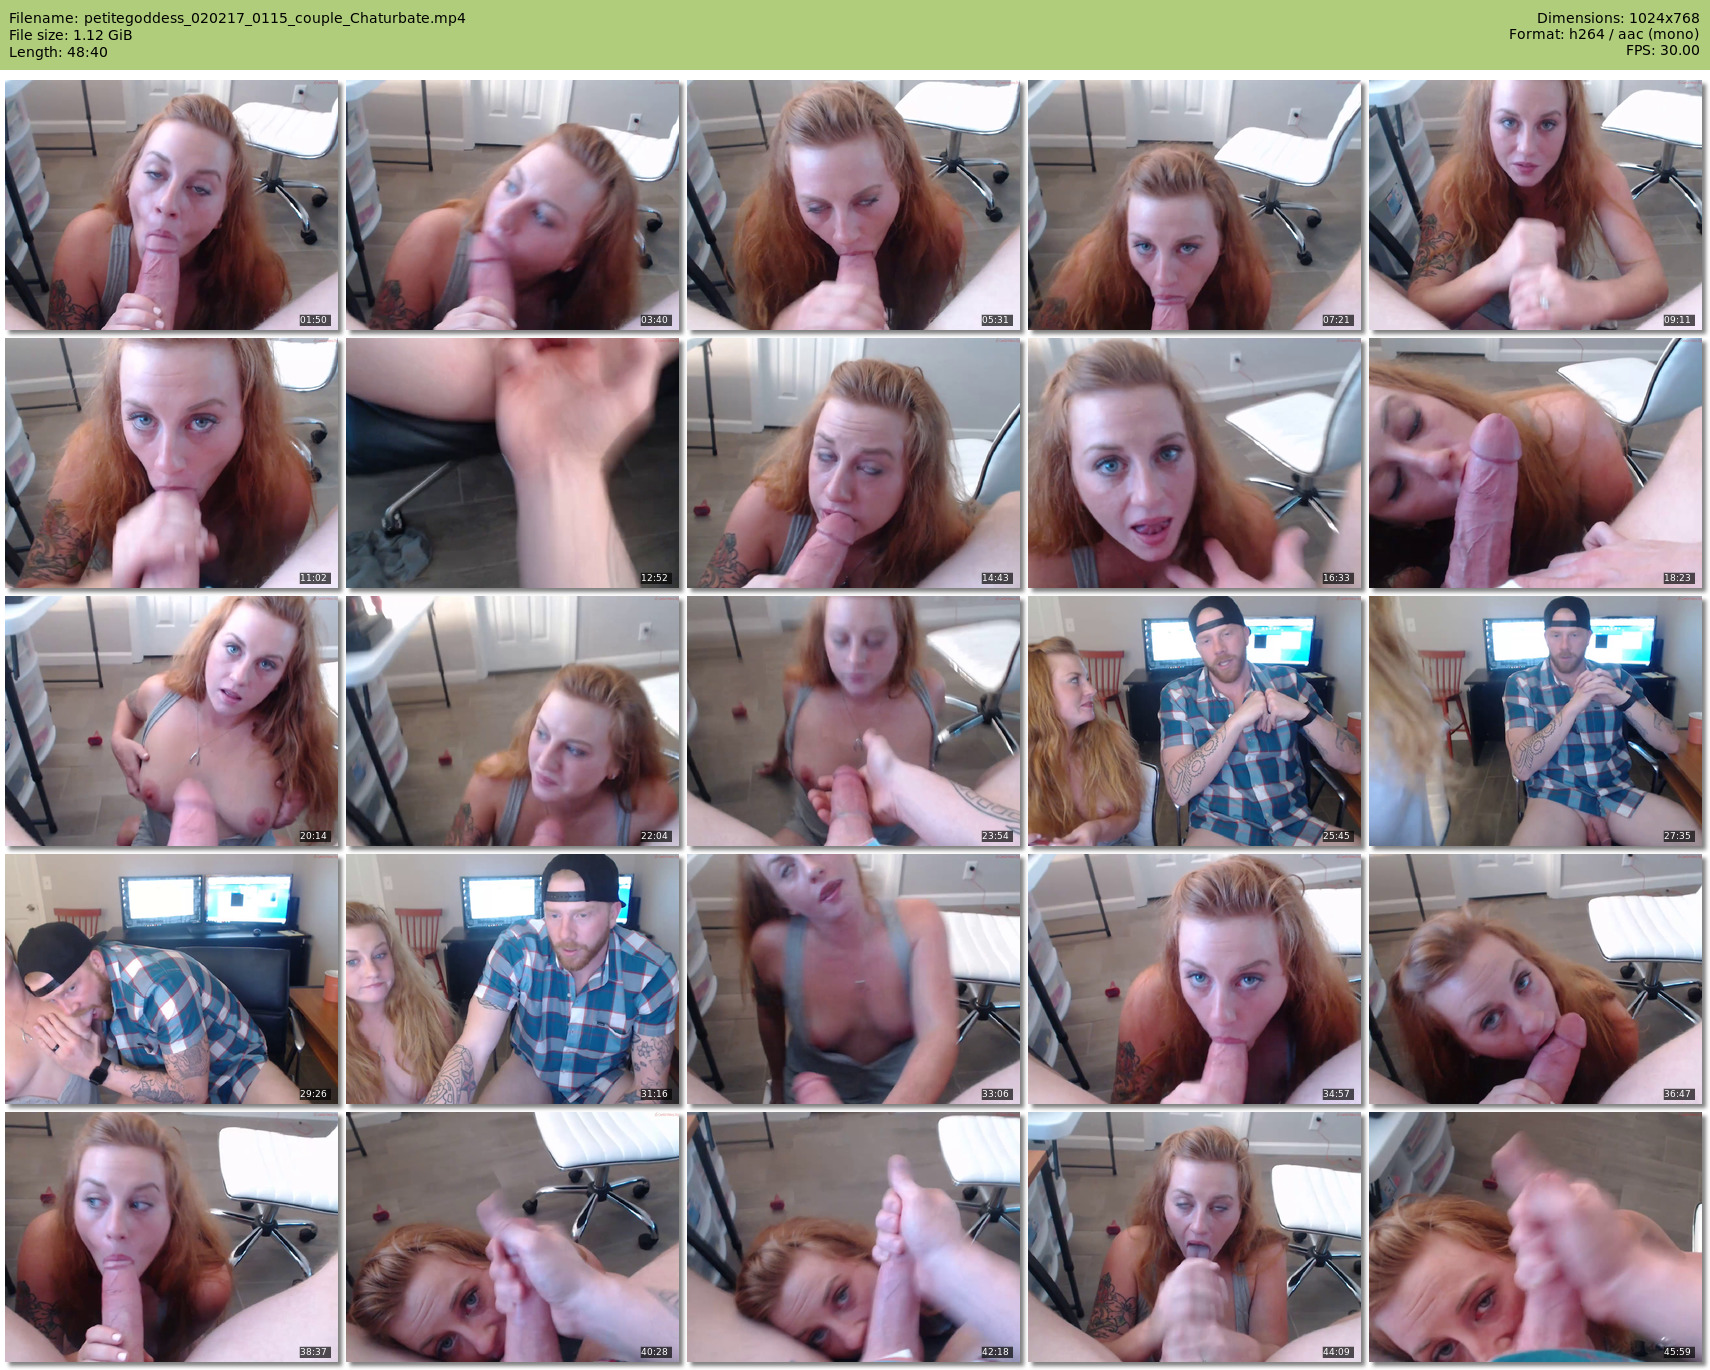Select the frame at 18:23
This screenshot has width=1710, height=1370.
point(1536,463)
